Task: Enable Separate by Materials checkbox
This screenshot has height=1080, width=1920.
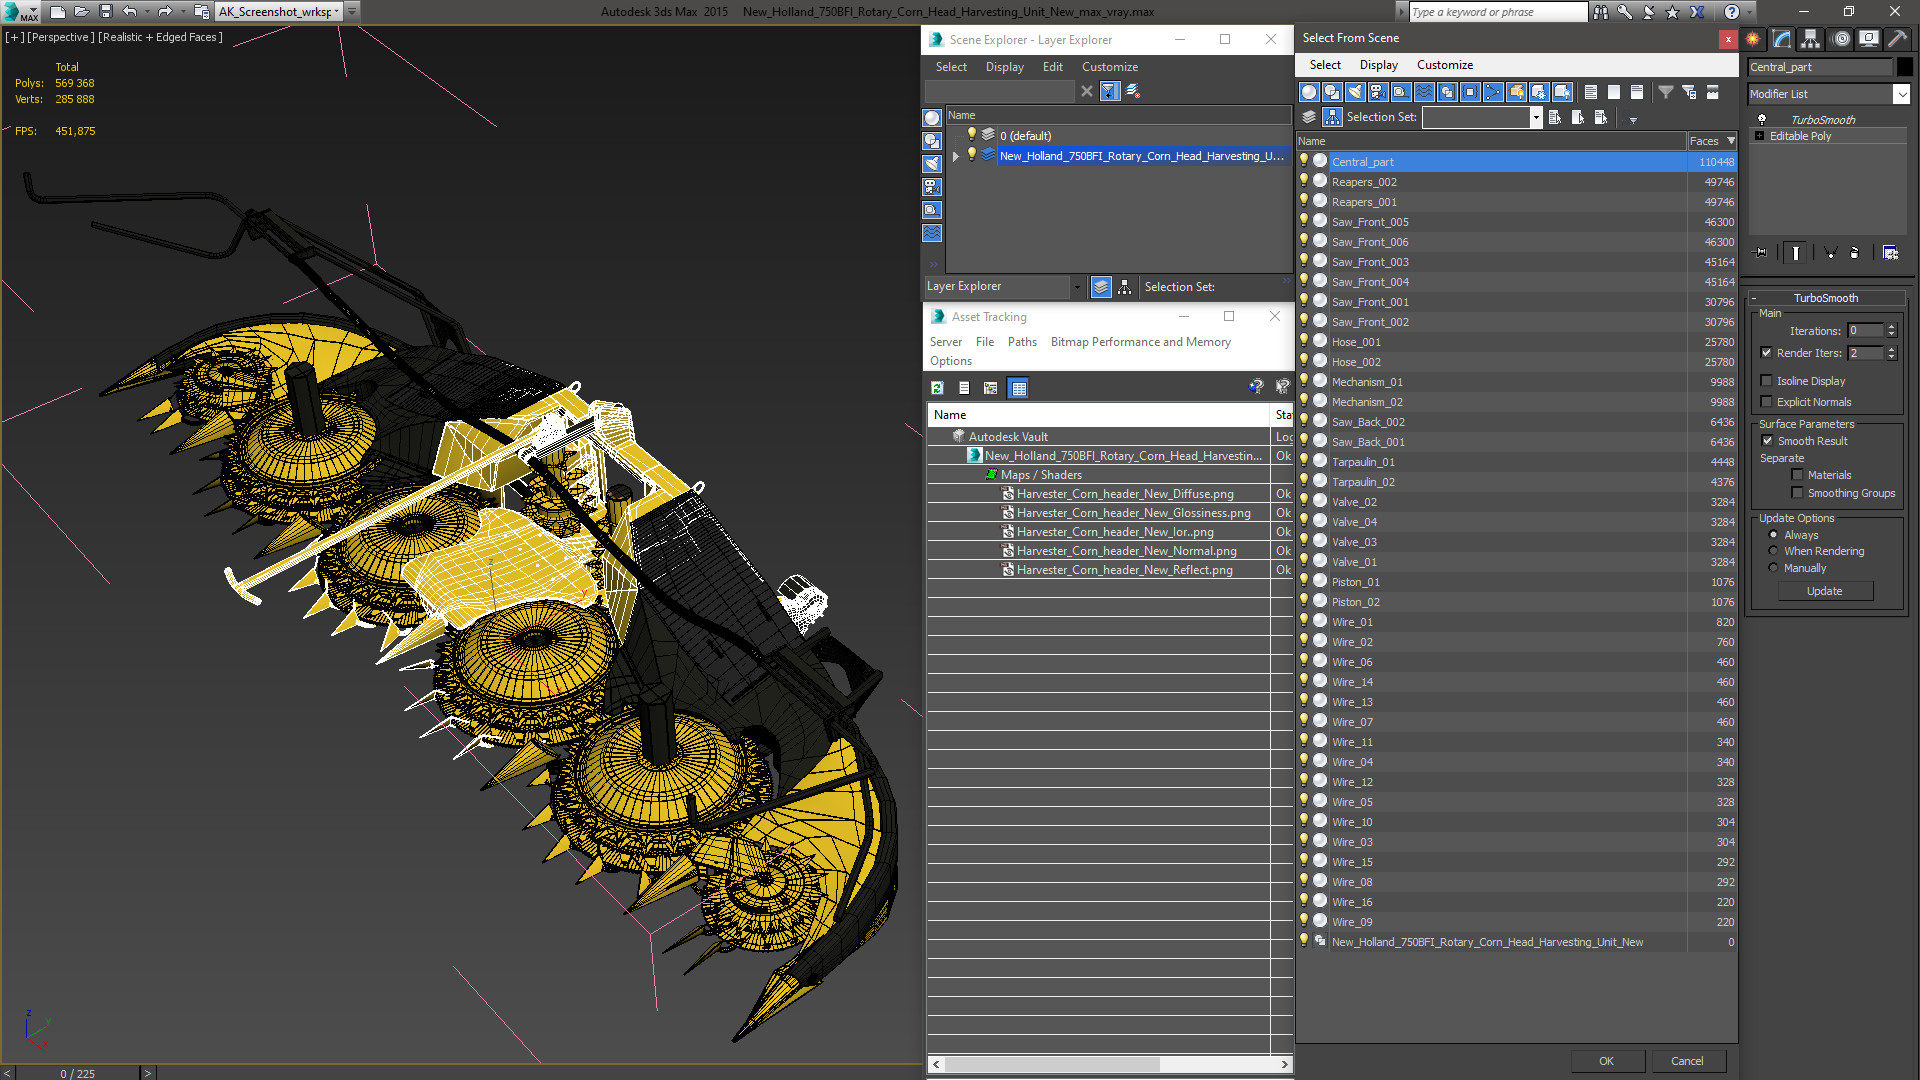Action: pyautogui.click(x=1797, y=475)
